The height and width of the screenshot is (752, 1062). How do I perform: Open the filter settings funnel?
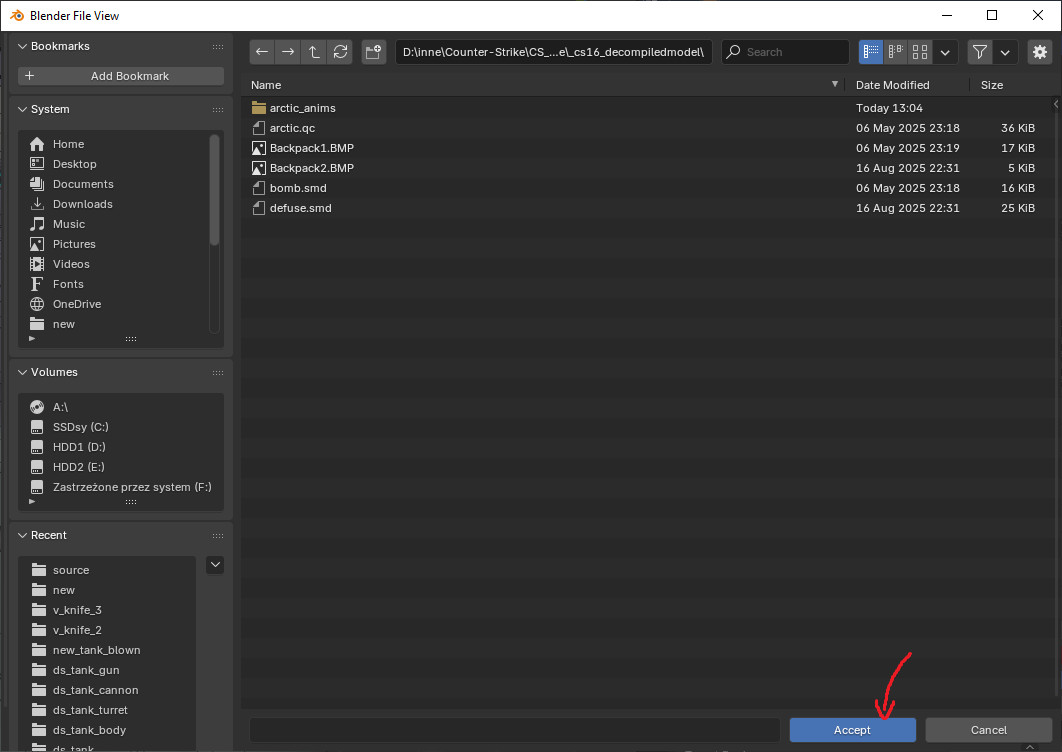(979, 52)
